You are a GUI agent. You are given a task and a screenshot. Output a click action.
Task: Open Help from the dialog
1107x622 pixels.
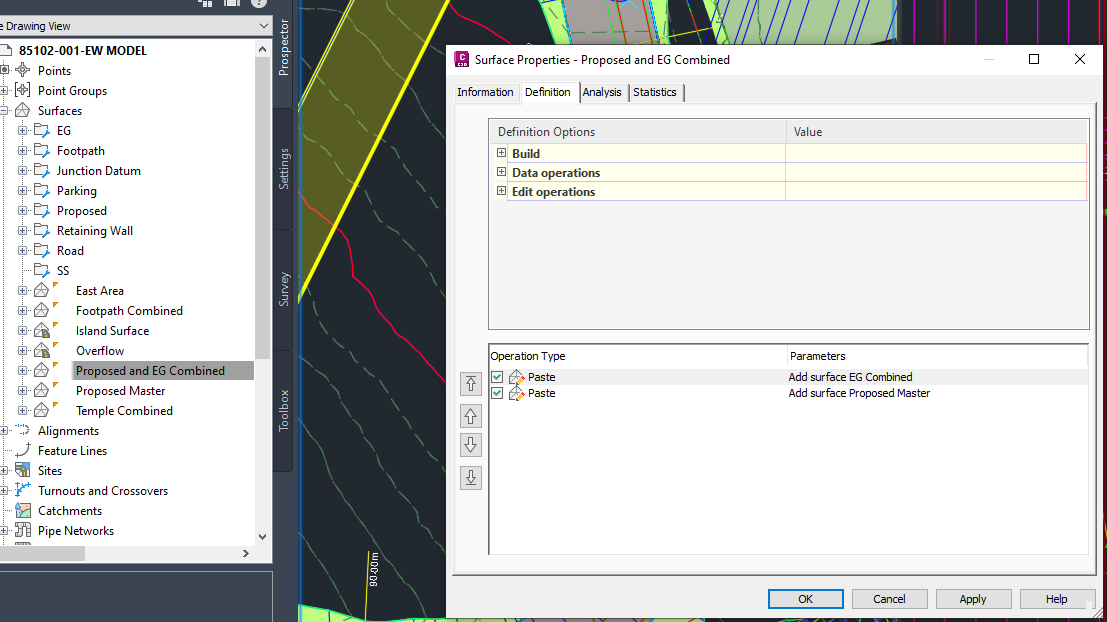(1057, 598)
